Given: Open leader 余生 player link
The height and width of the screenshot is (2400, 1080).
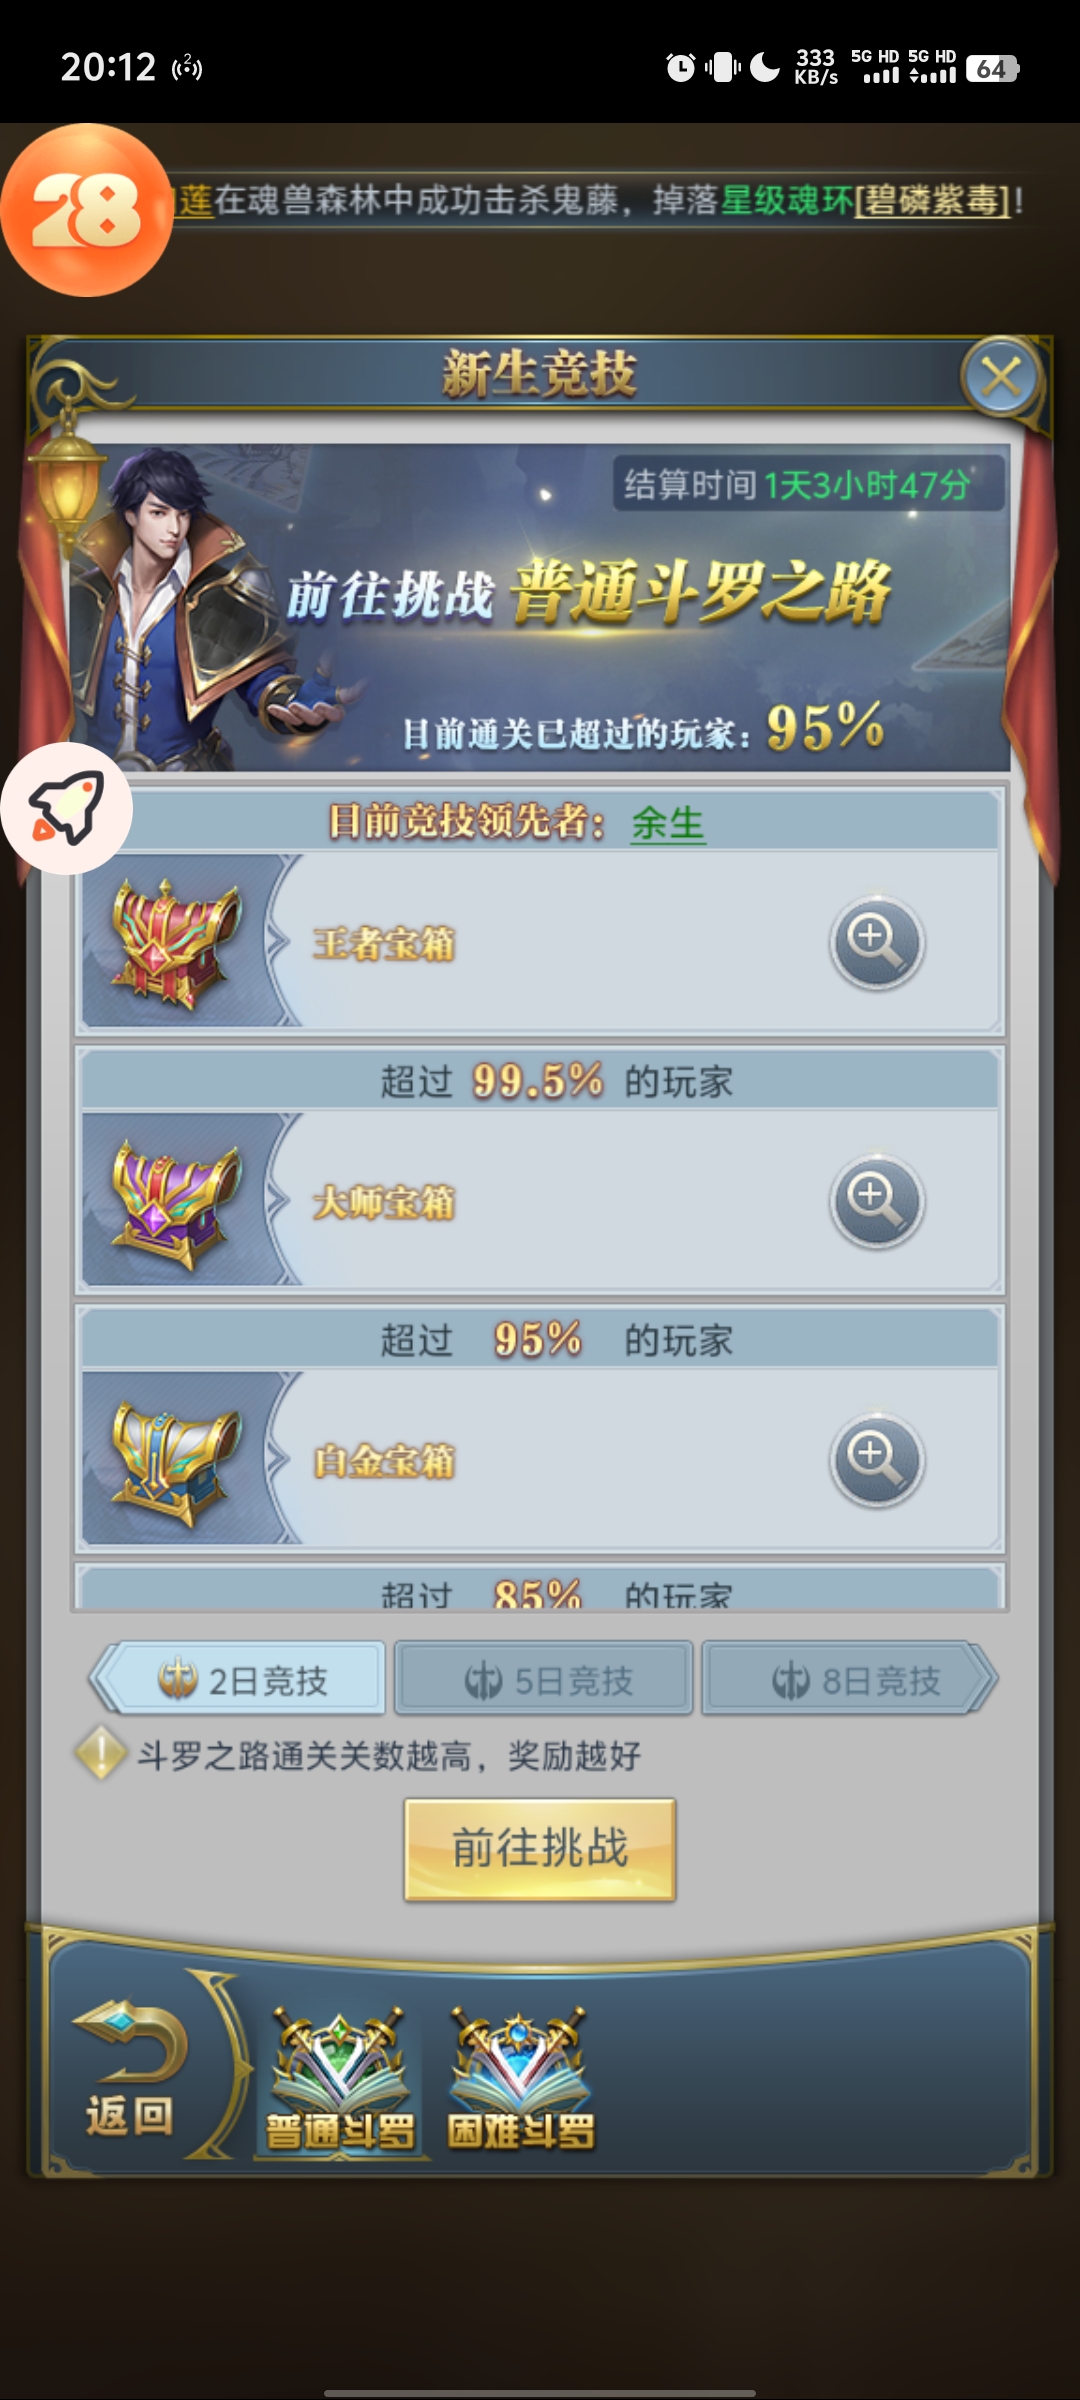Looking at the screenshot, I should 668,823.
